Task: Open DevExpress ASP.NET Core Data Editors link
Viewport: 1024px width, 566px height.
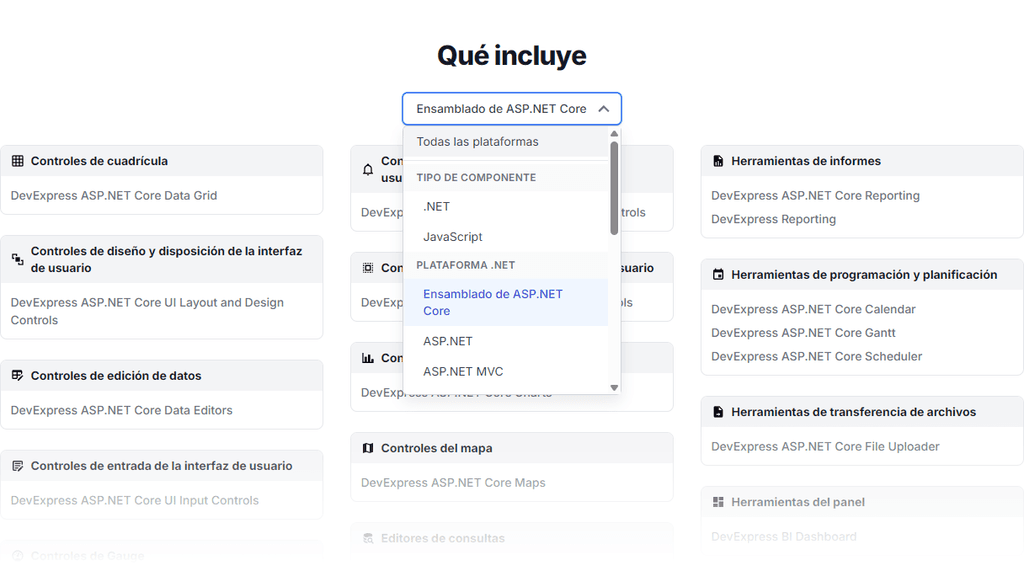Action: (x=121, y=410)
